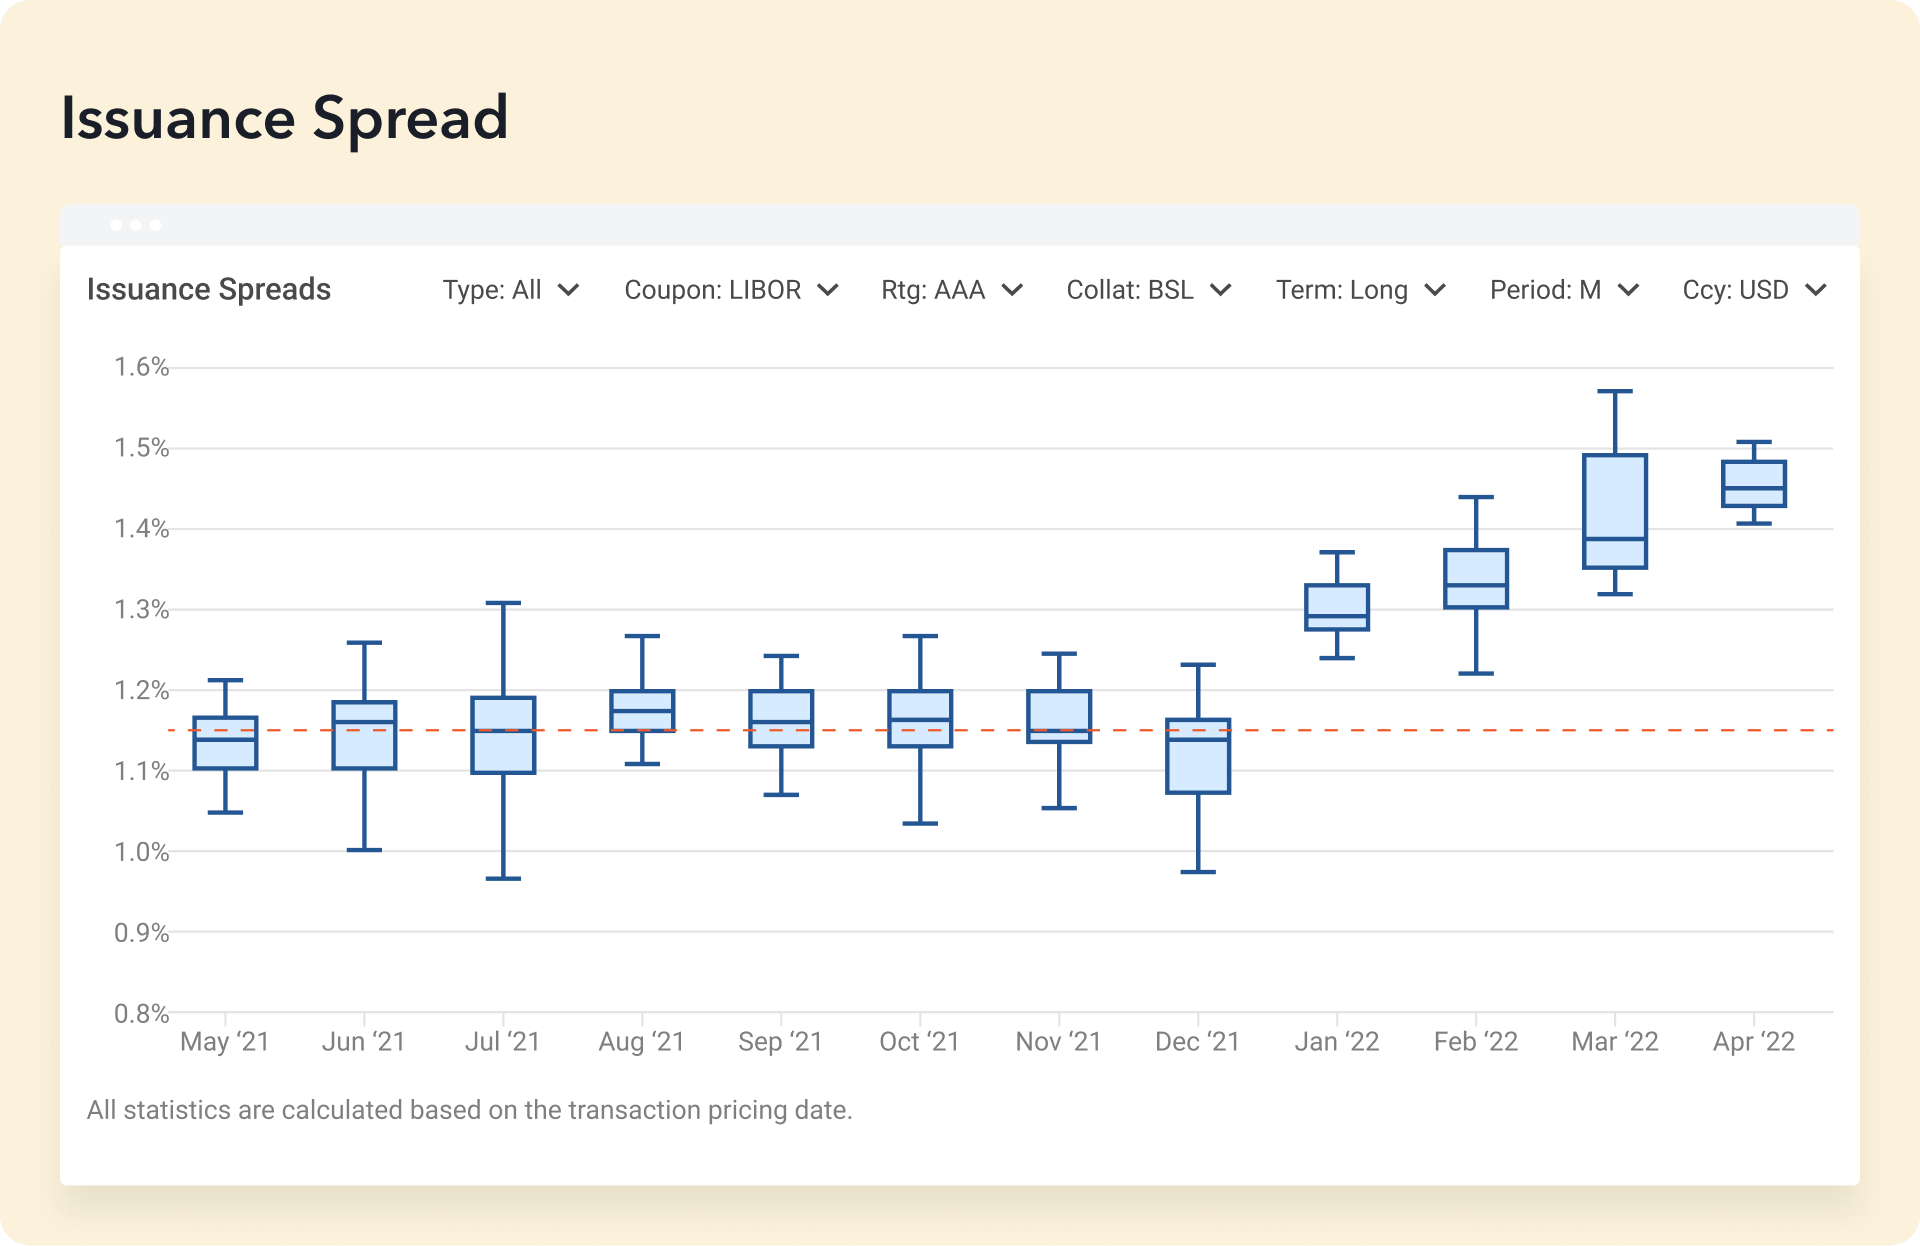Click the Oct '21 box plot
1920x1246 pixels.
click(x=920, y=718)
